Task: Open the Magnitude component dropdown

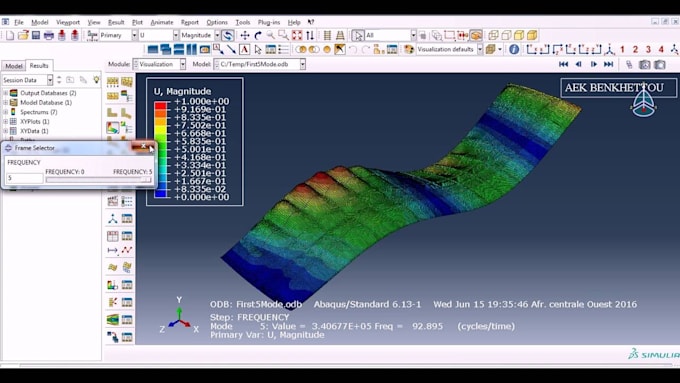Action: point(217,35)
